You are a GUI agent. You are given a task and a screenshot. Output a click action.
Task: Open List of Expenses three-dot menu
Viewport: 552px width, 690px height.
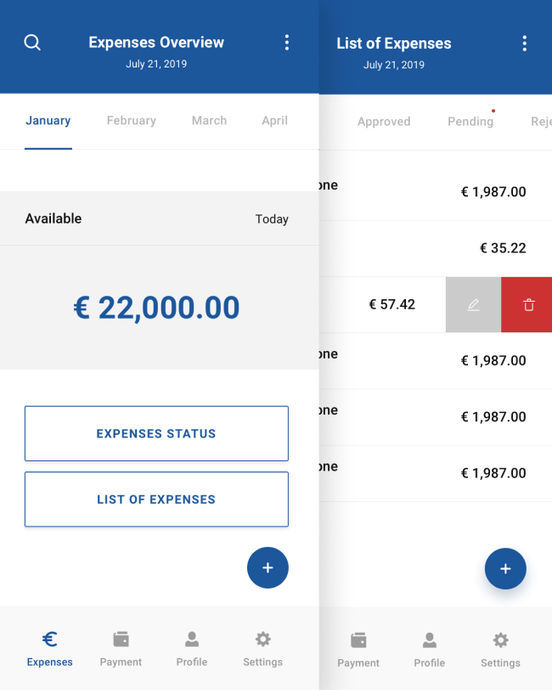point(524,44)
